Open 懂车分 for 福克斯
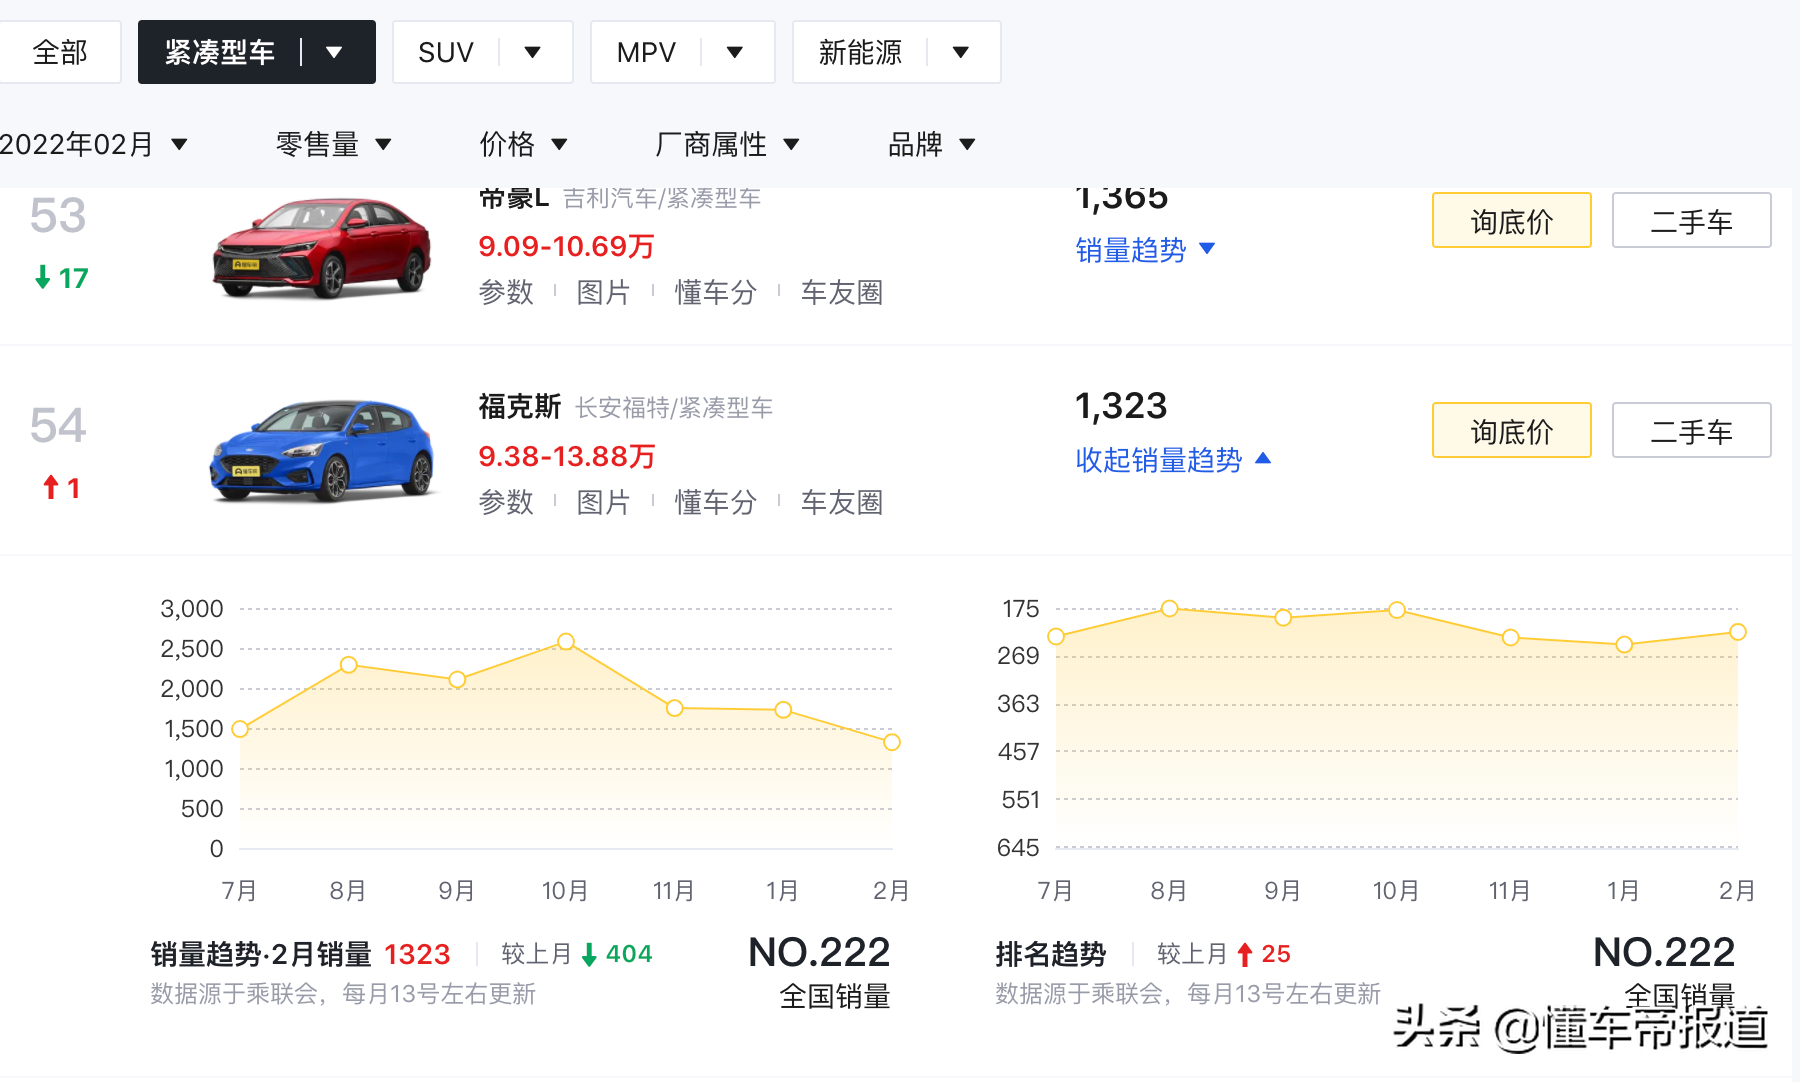Screen dimensions: 1800x1082 coord(716,502)
